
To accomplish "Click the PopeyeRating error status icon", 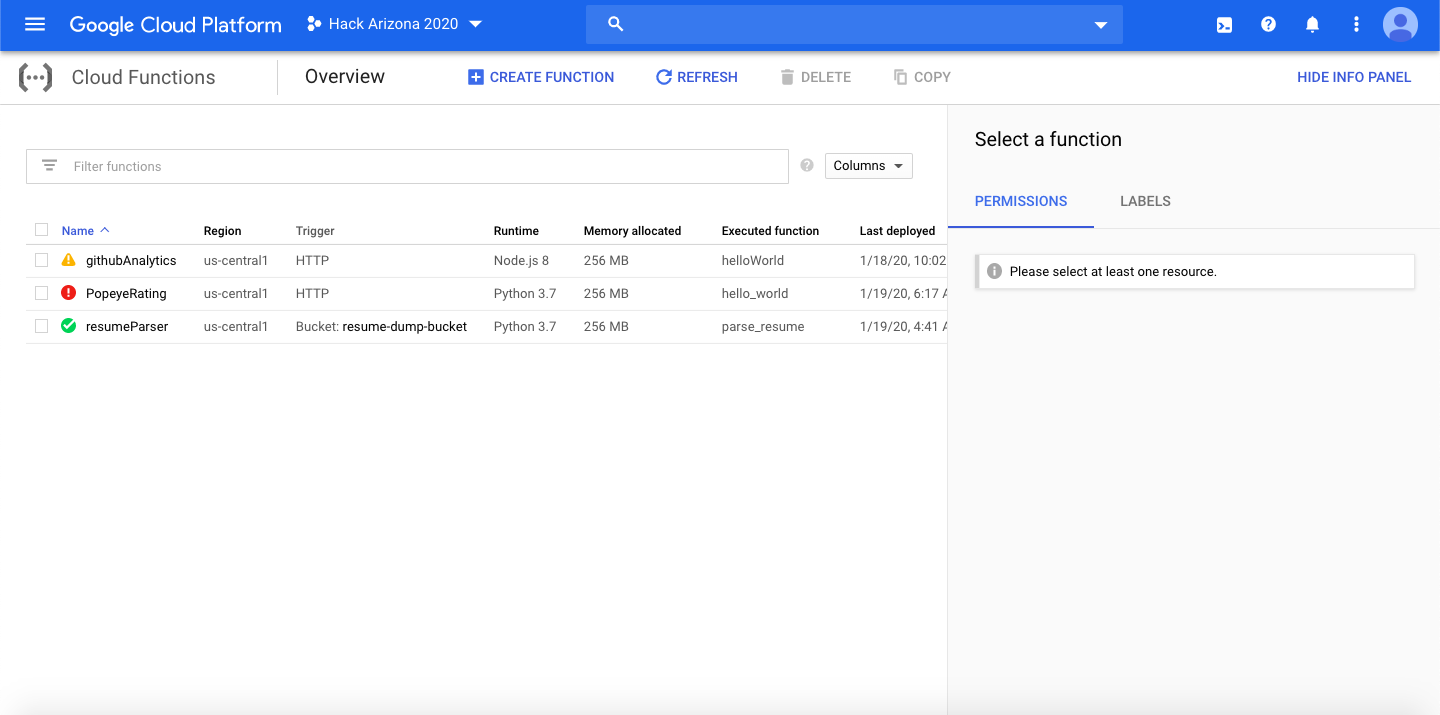I will click(68, 293).
